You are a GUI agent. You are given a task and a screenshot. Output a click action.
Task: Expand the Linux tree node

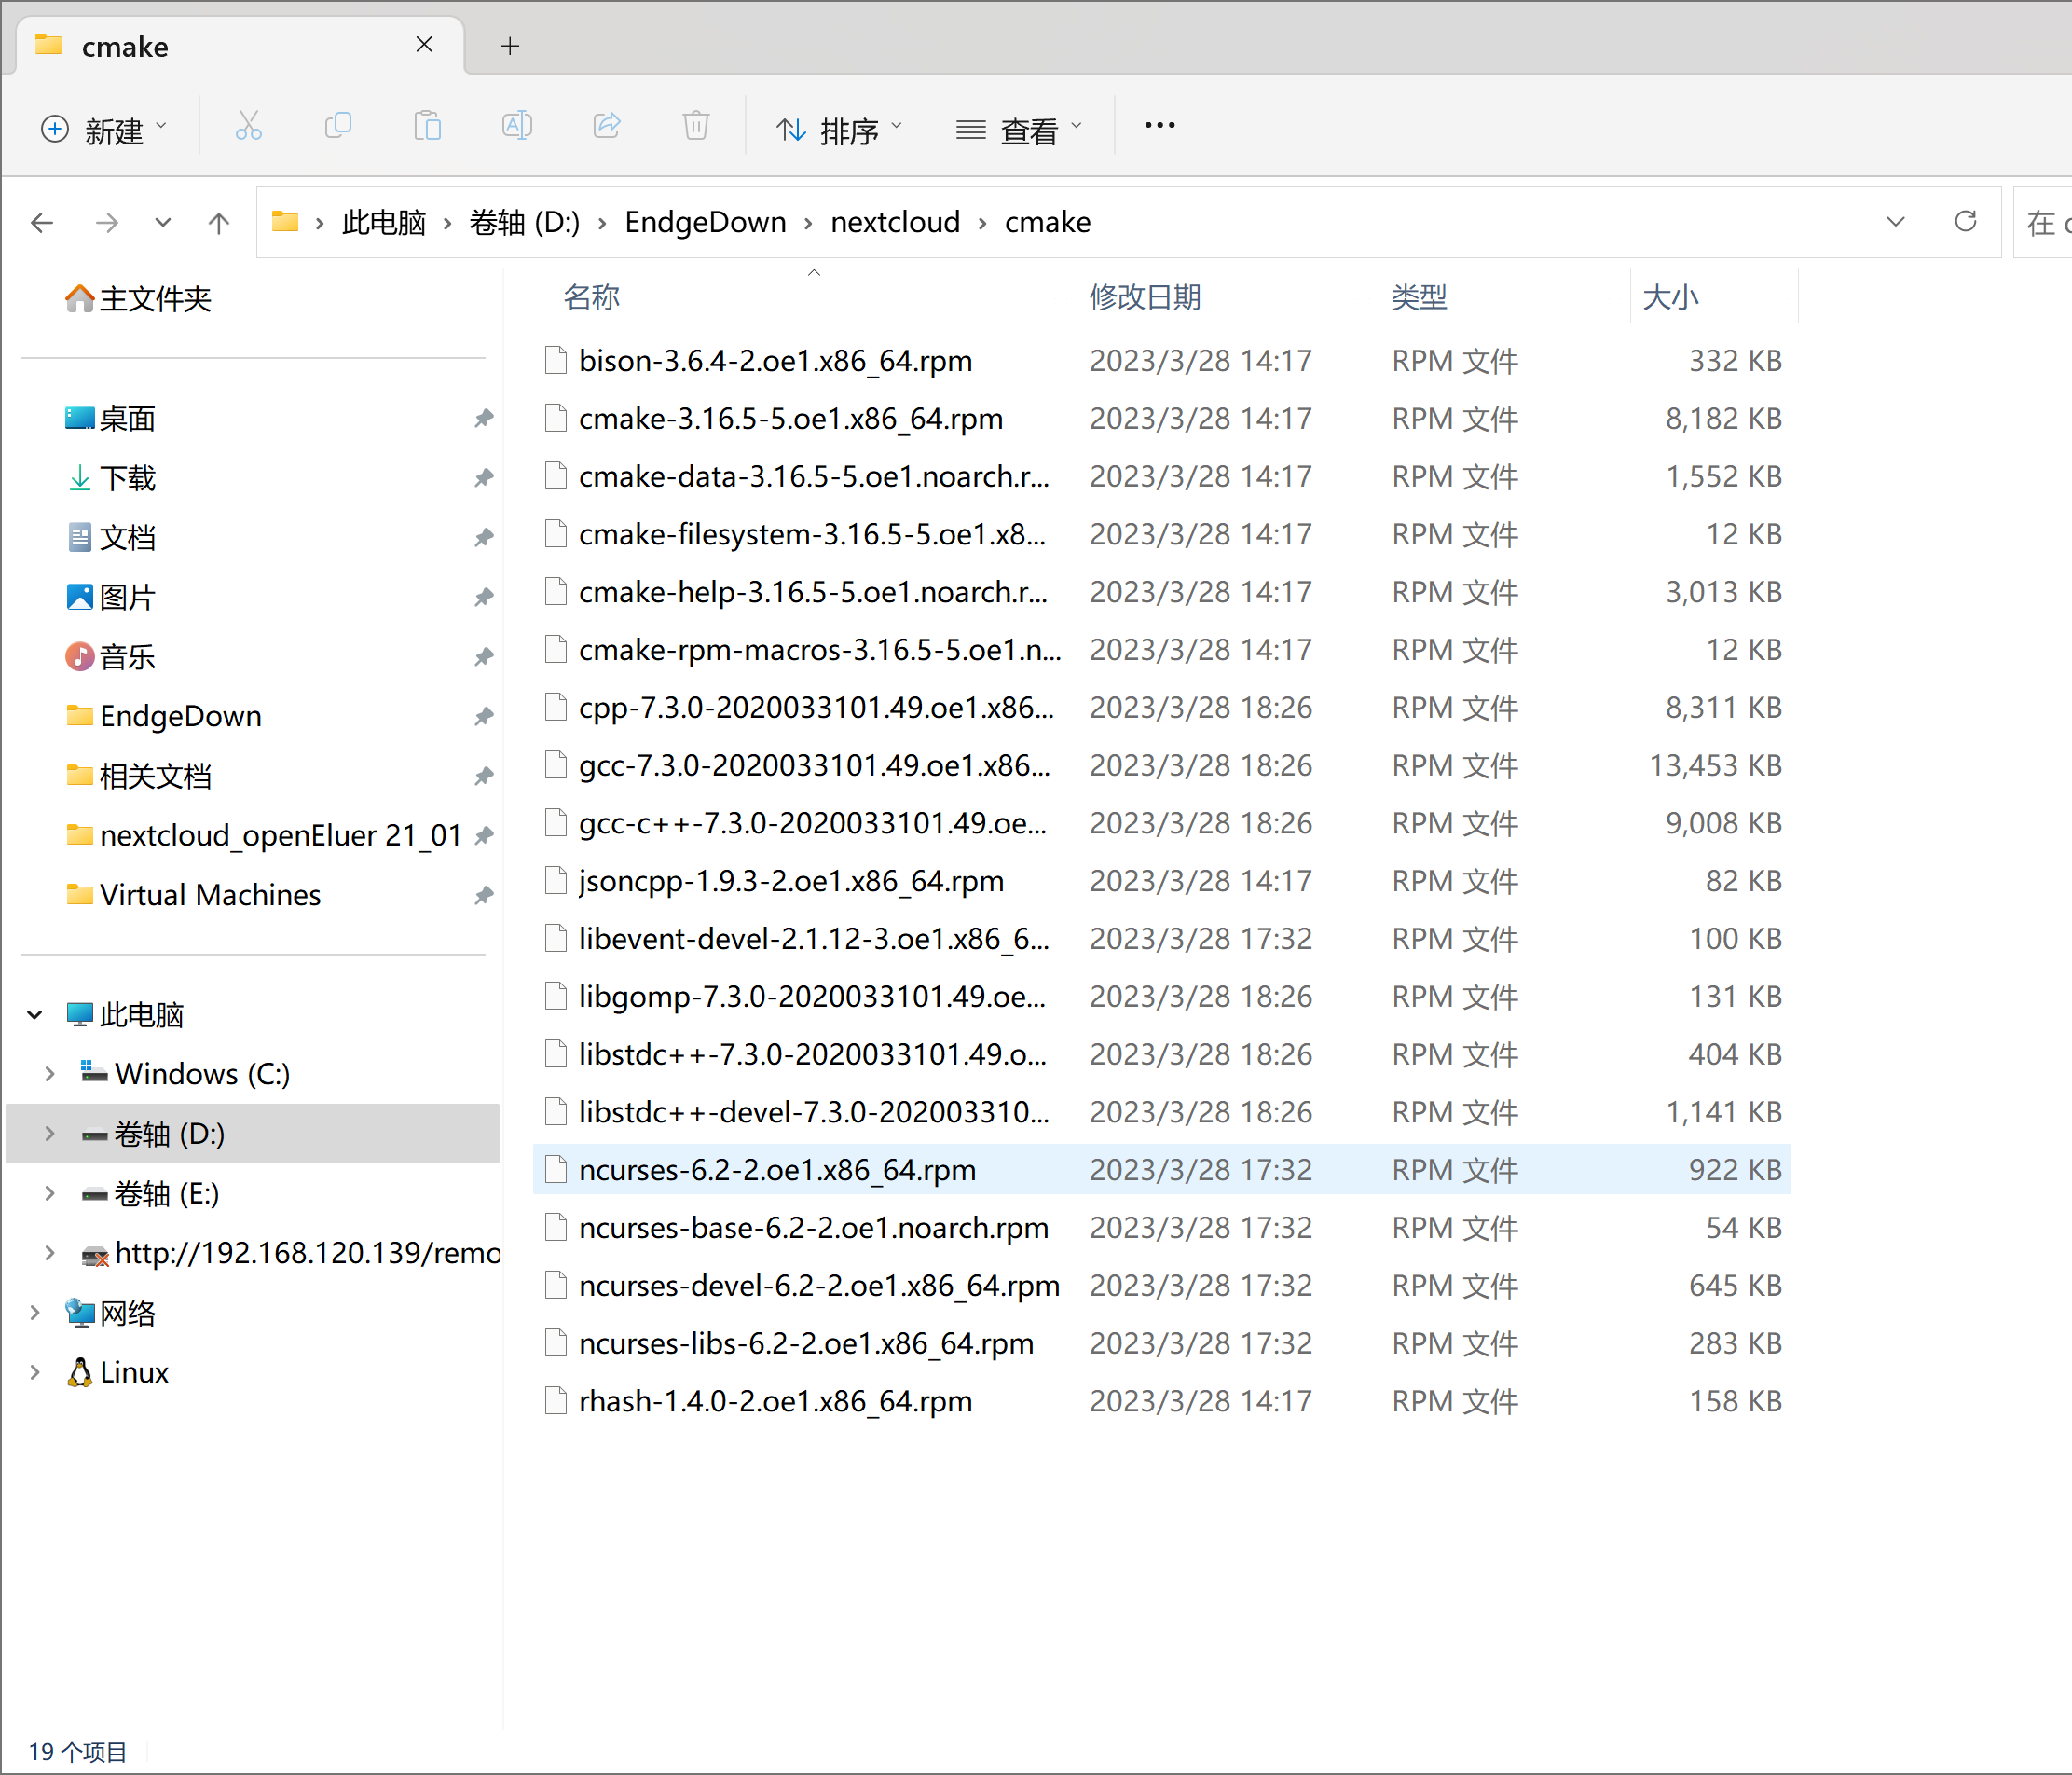tap(35, 1371)
